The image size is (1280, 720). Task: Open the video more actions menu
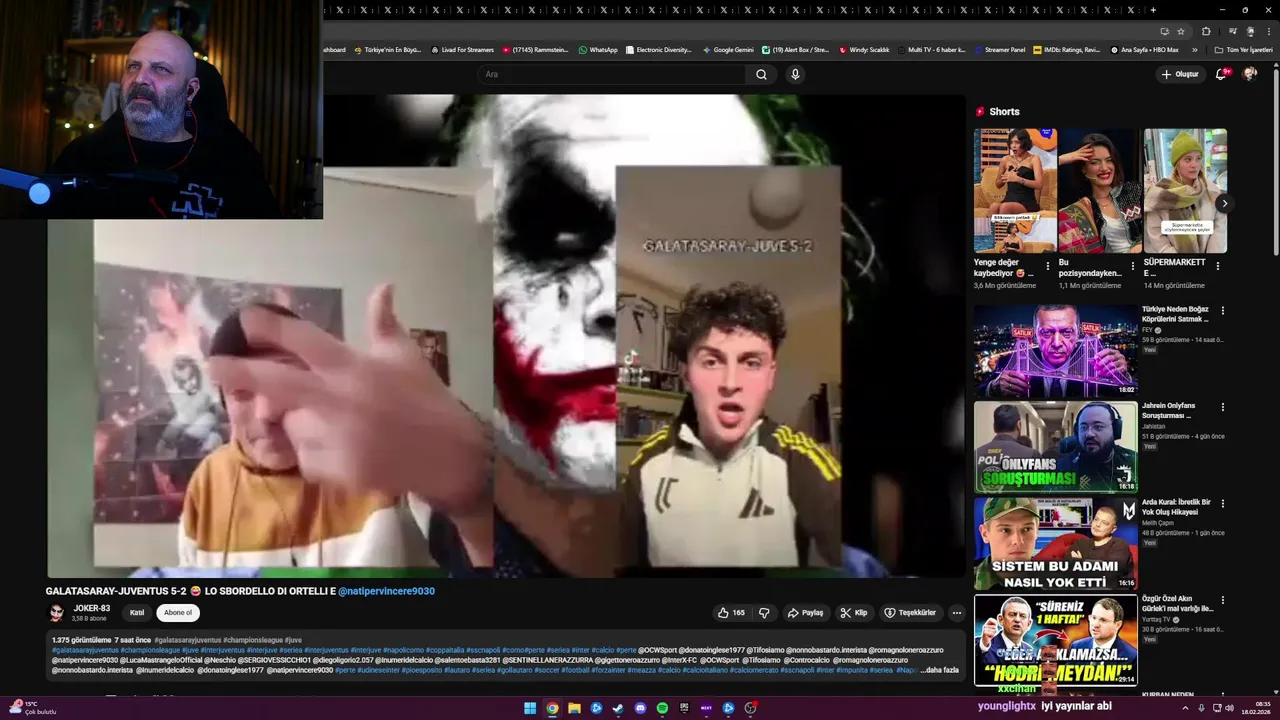coord(957,613)
